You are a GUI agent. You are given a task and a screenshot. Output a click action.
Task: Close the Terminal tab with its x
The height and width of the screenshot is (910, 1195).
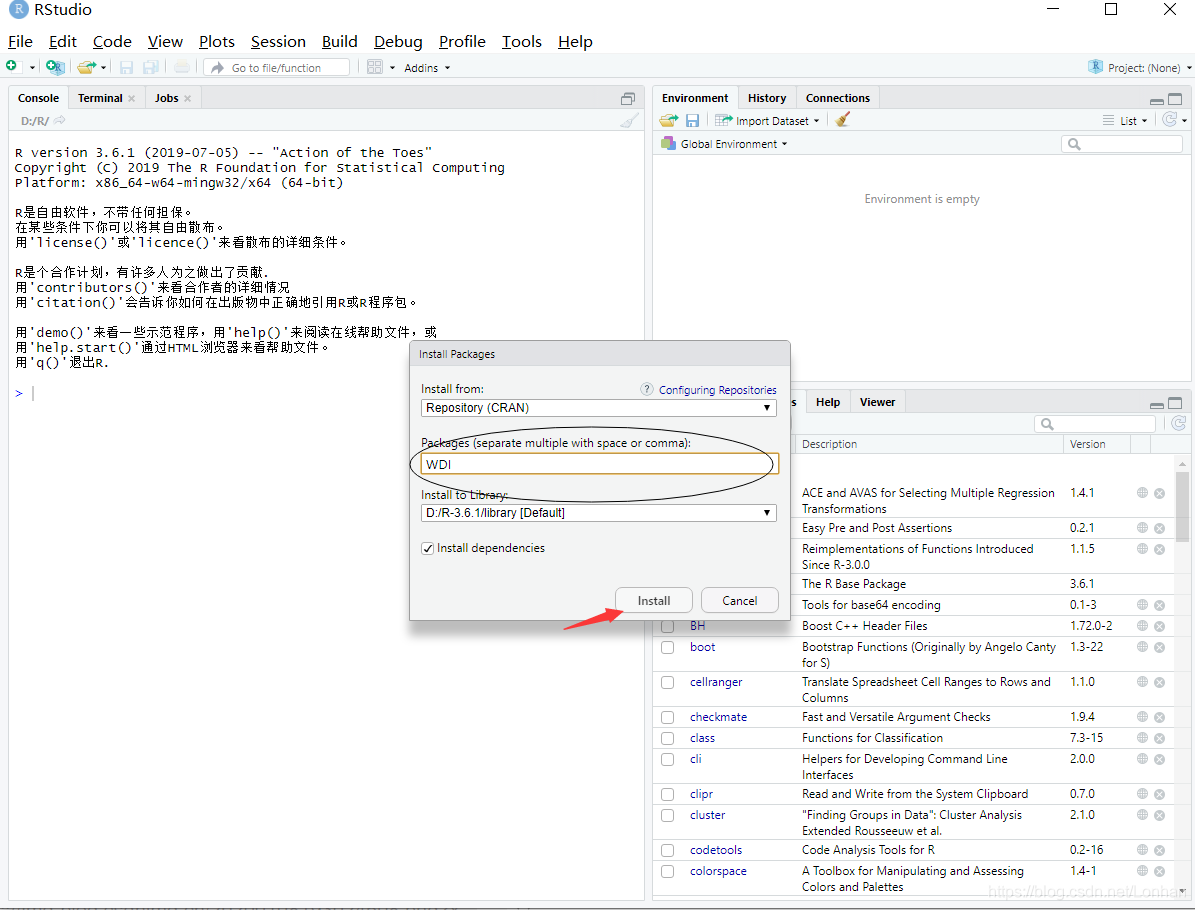(x=132, y=98)
